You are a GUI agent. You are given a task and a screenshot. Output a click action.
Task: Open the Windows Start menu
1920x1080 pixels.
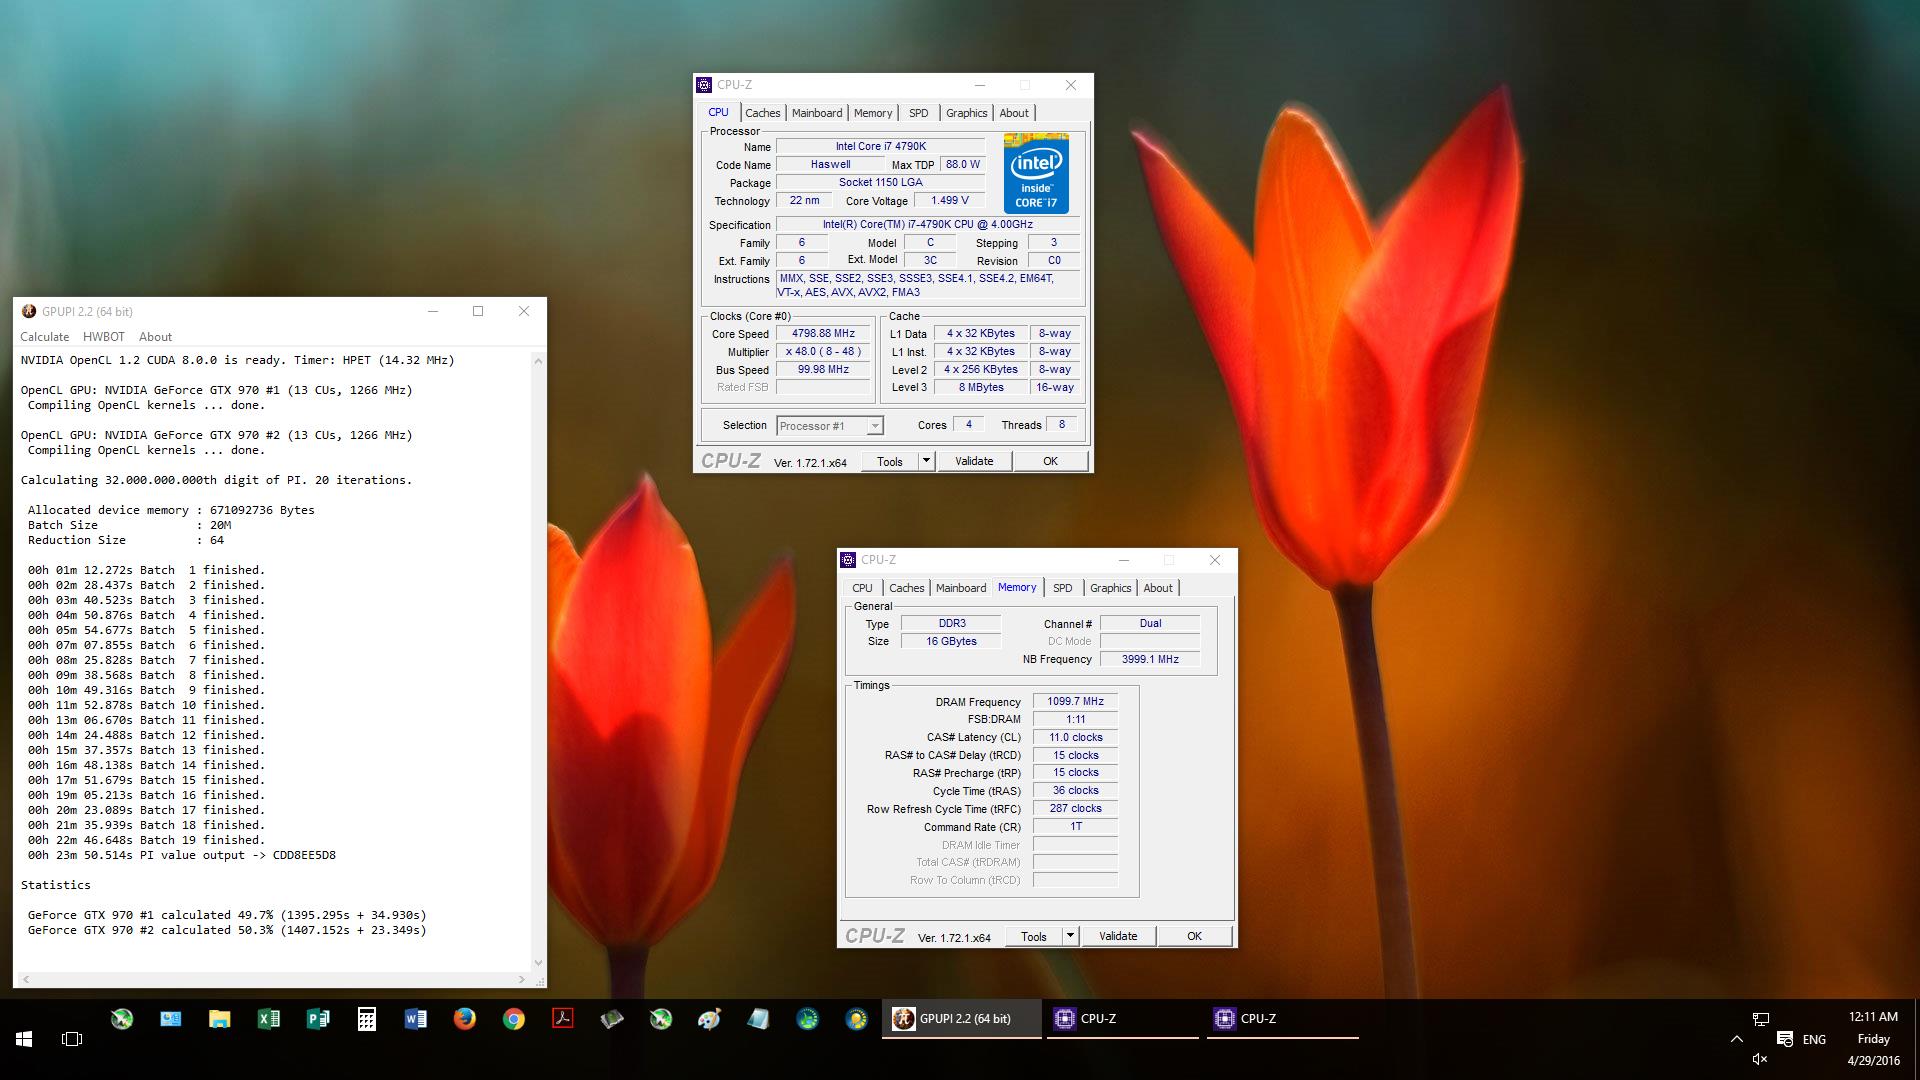click(24, 1039)
